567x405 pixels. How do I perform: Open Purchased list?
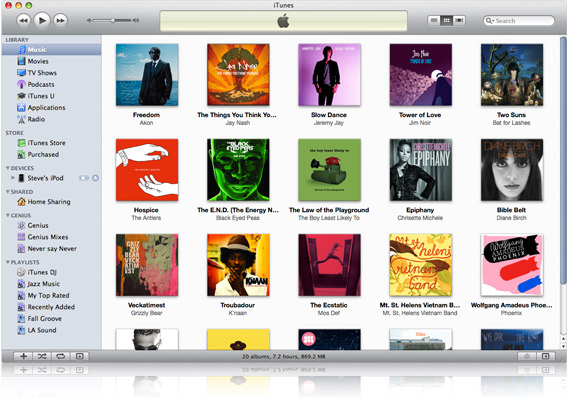pyautogui.click(x=52, y=154)
